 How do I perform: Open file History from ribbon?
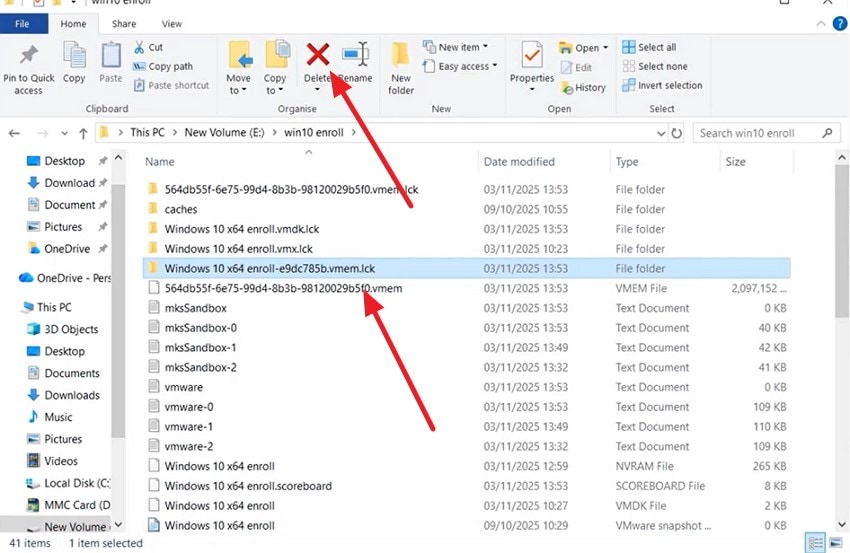click(x=583, y=87)
